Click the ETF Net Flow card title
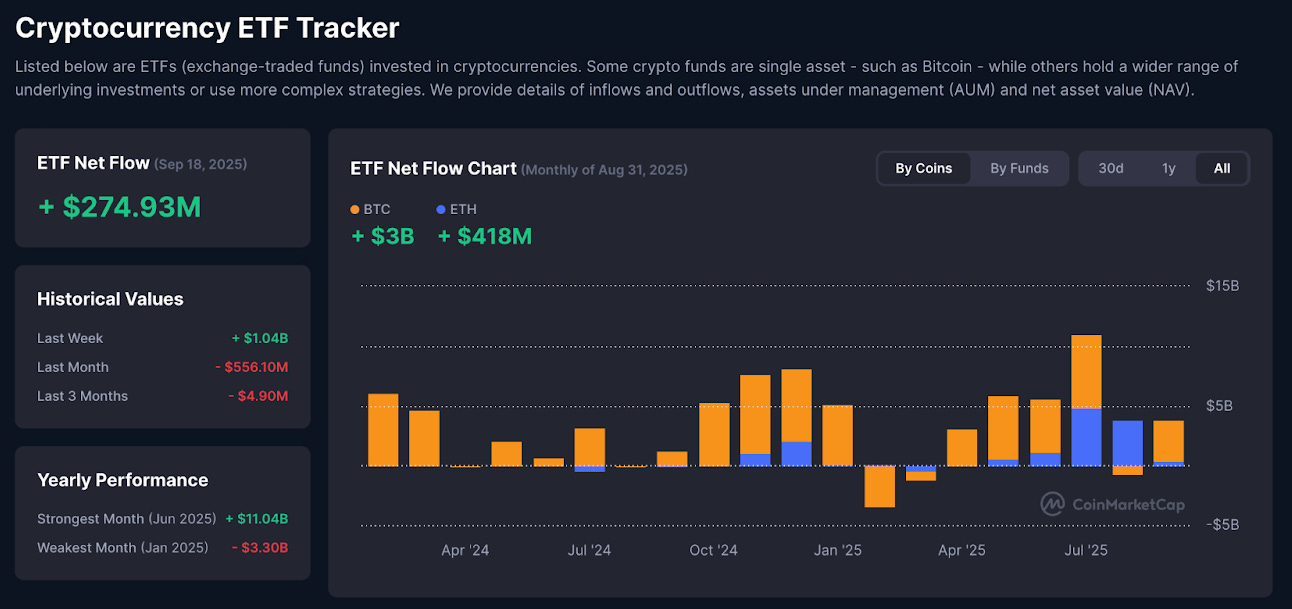Screen dimensions: 1292x609 (x=93, y=163)
